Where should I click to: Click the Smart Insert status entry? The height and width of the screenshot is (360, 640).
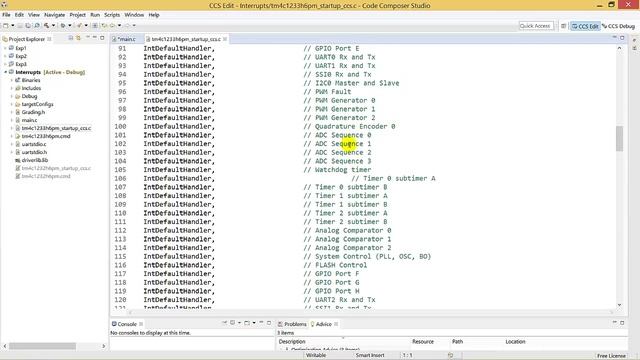click(x=369, y=356)
